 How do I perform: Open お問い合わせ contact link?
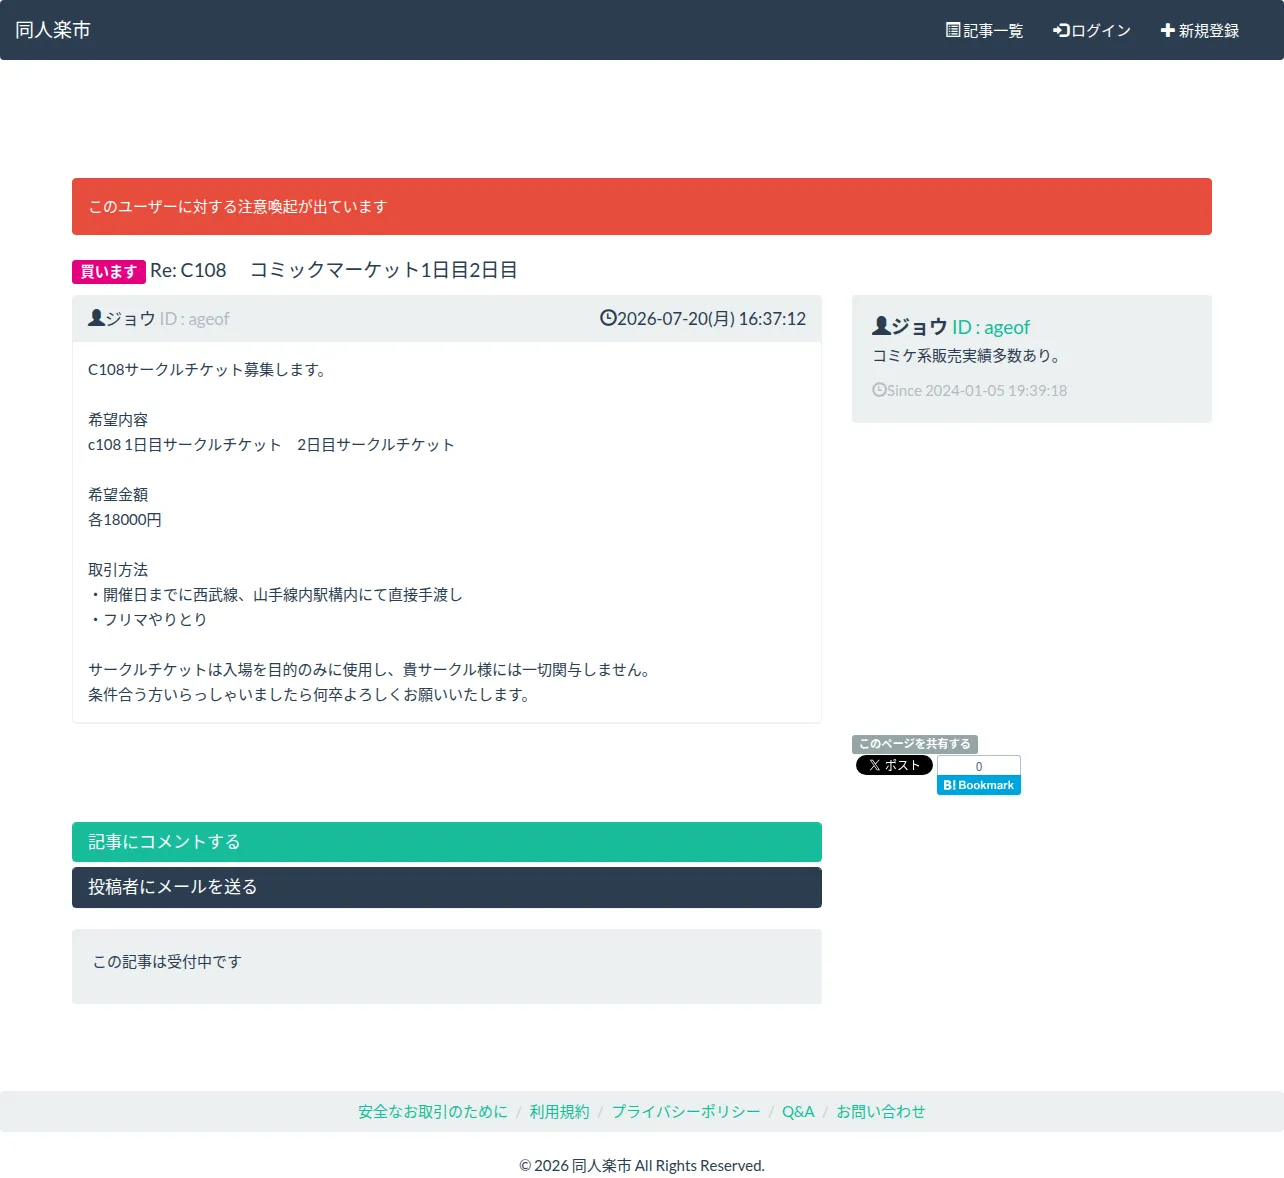pyautogui.click(x=881, y=1111)
